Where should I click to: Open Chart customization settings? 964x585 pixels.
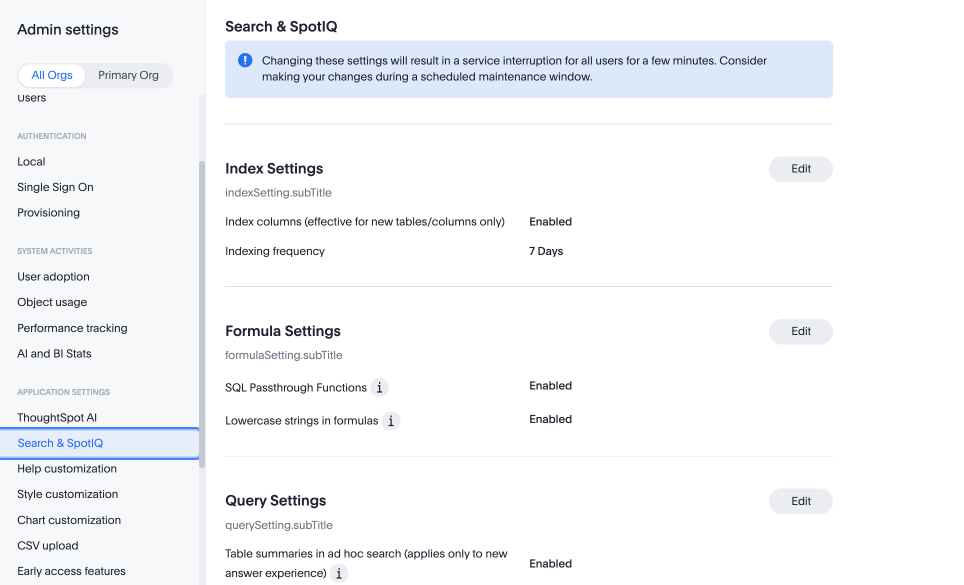tap(68, 520)
